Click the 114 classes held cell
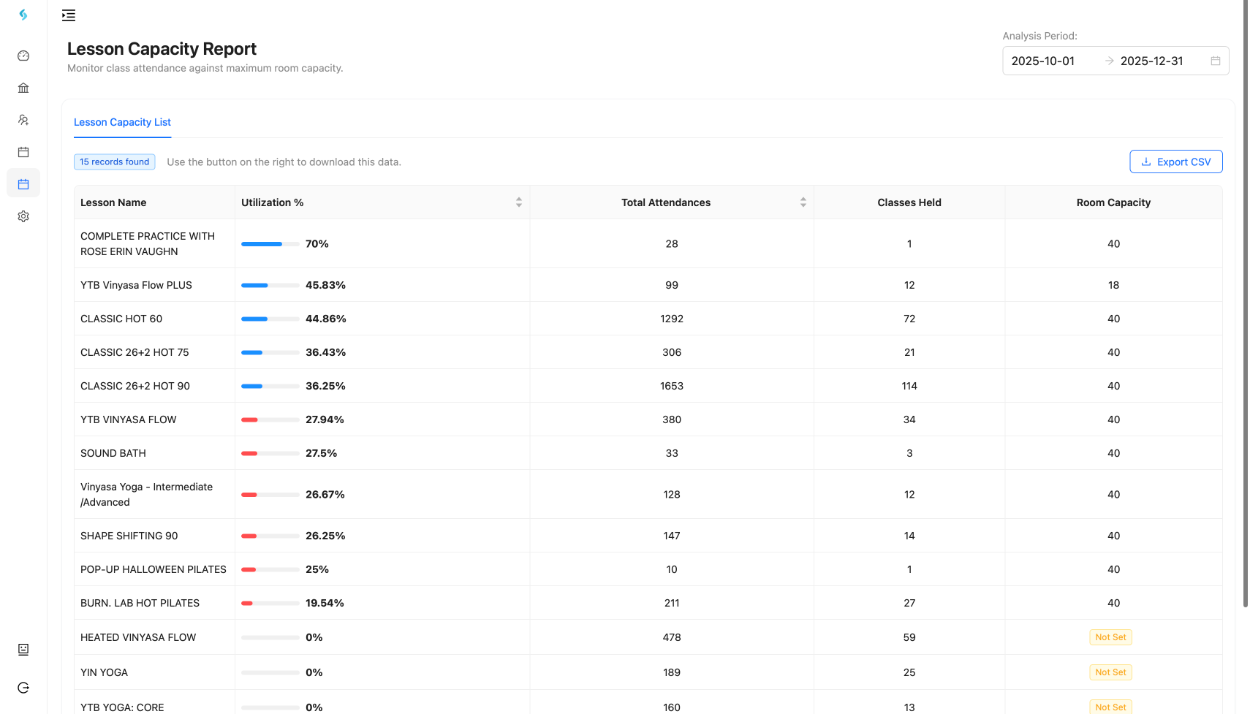This screenshot has width=1250, height=714. coord(909,386)
